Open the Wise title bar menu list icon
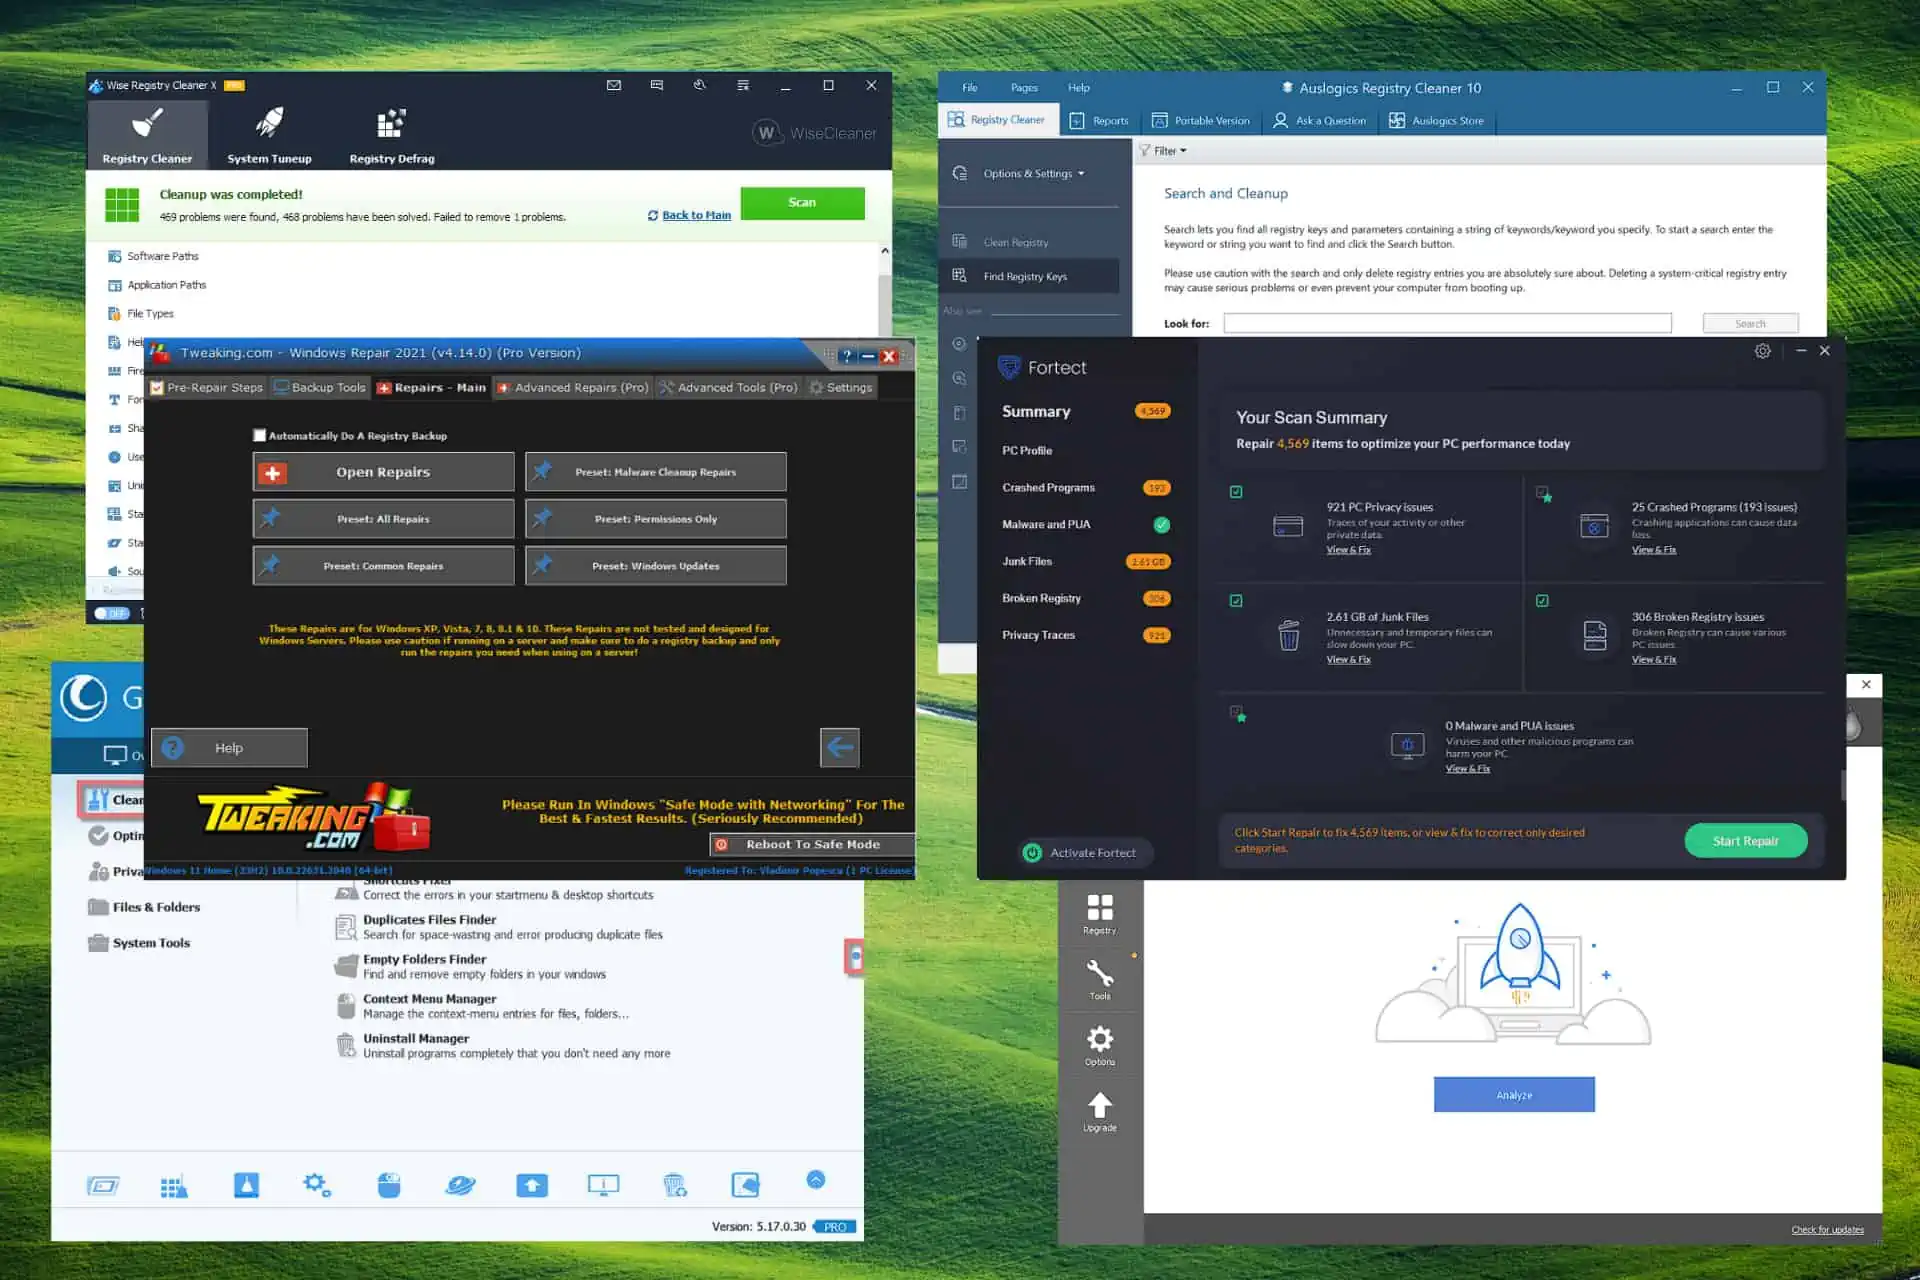Image resolution: width=1920 pixels, height=1280 pixels. click(743, 85)
